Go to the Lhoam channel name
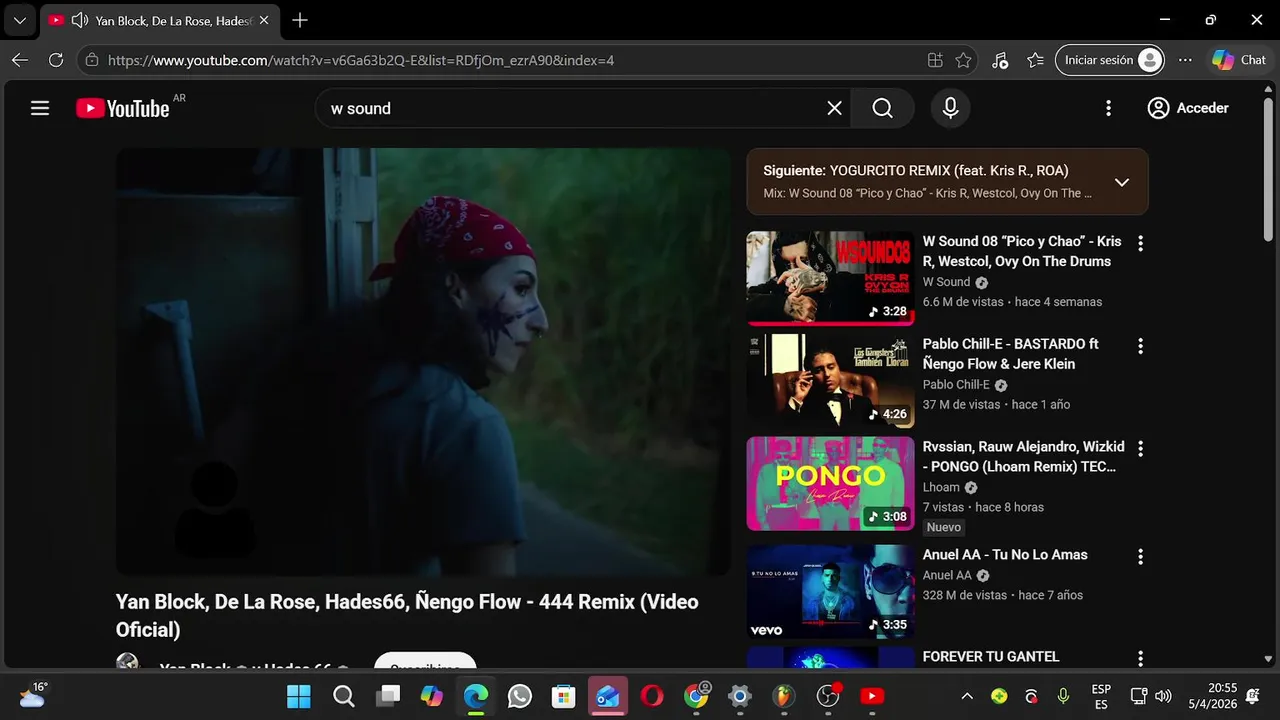 point(941,487)
